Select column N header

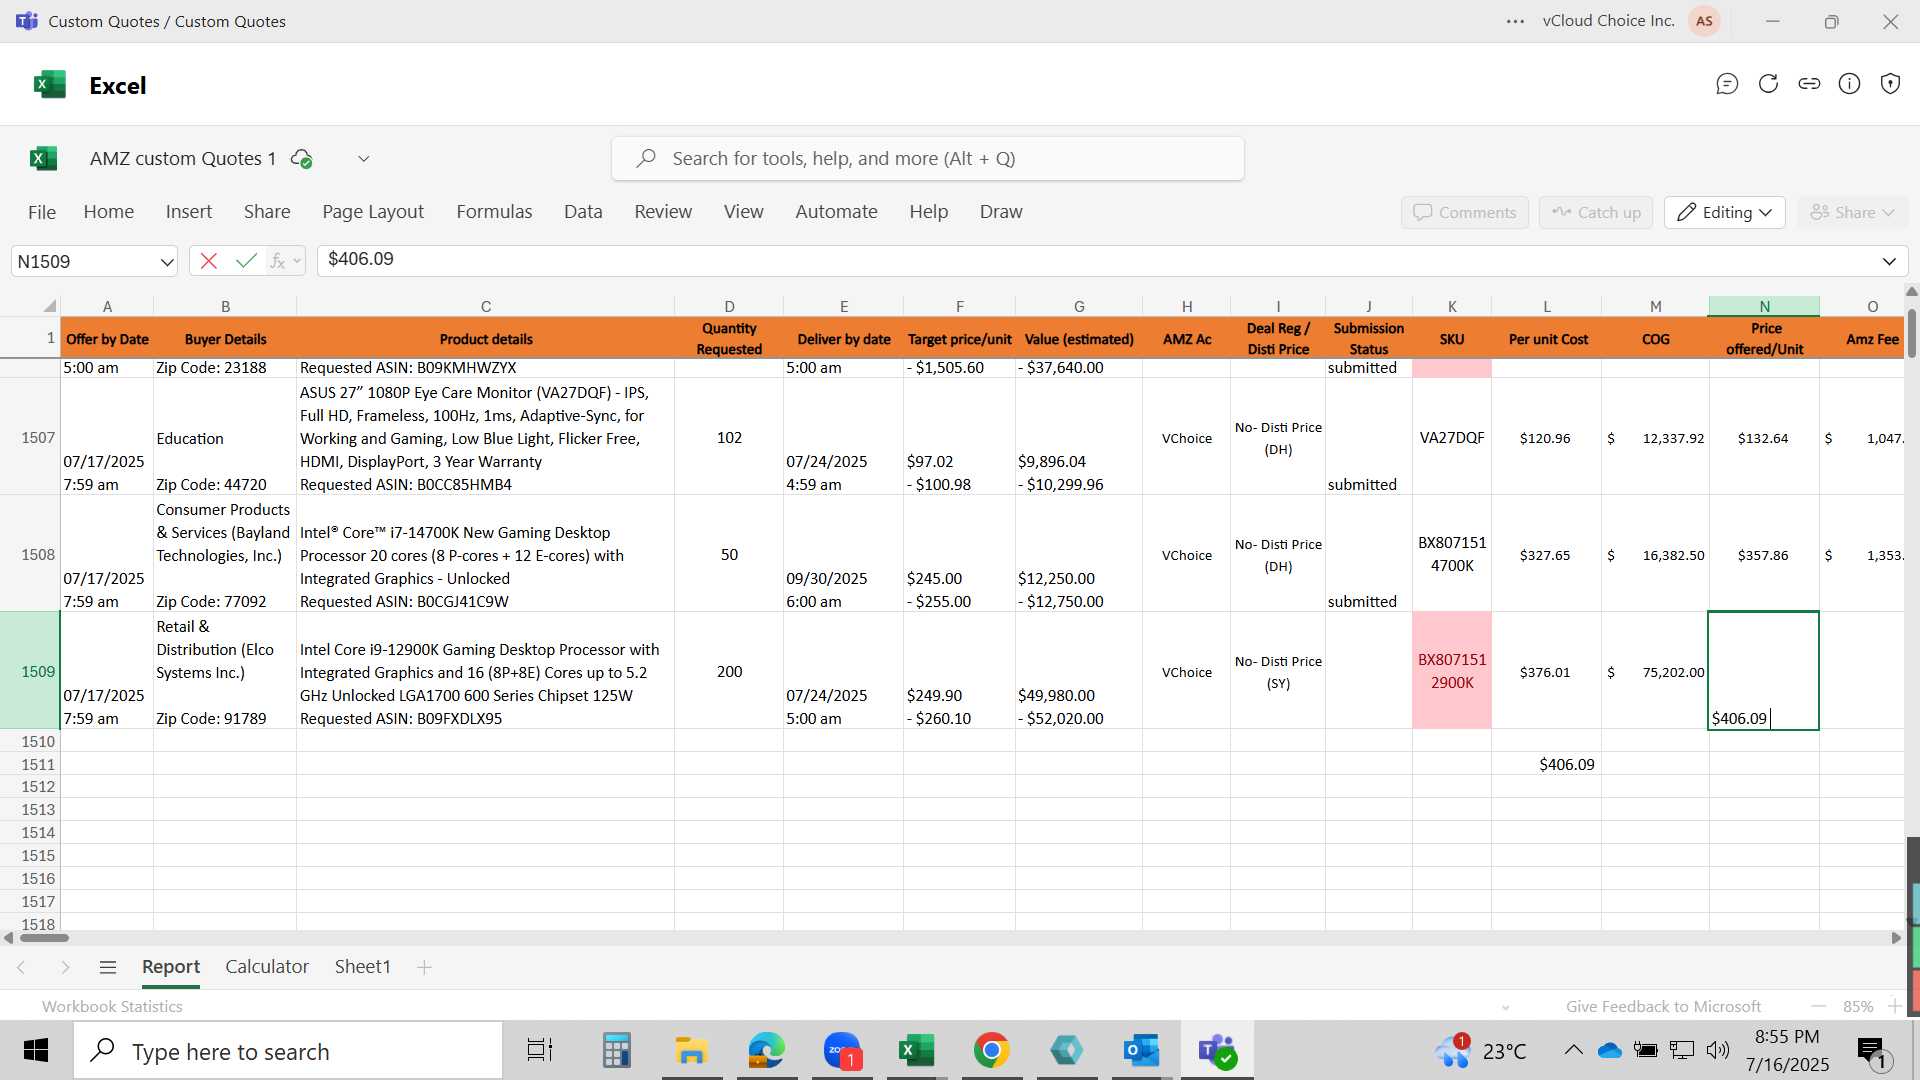click(x=1764, y=306)
